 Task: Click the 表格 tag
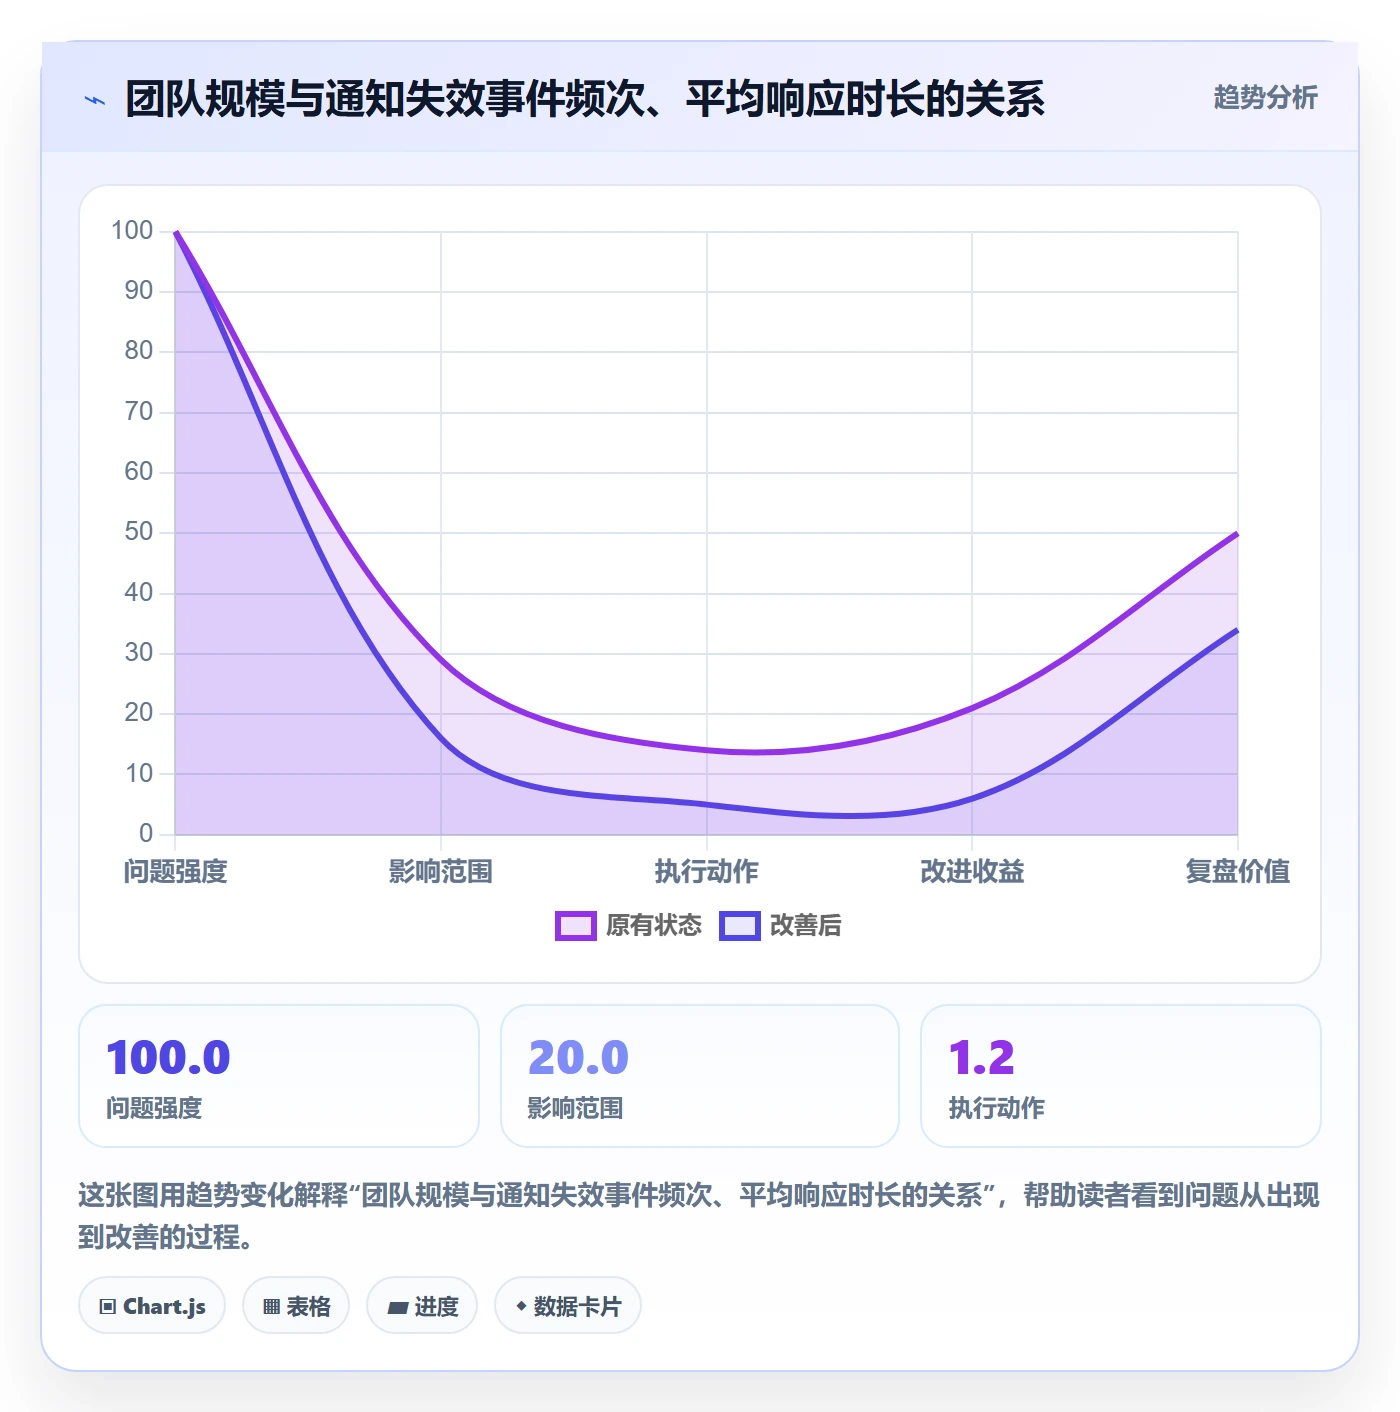click(x=296, y=1306)
